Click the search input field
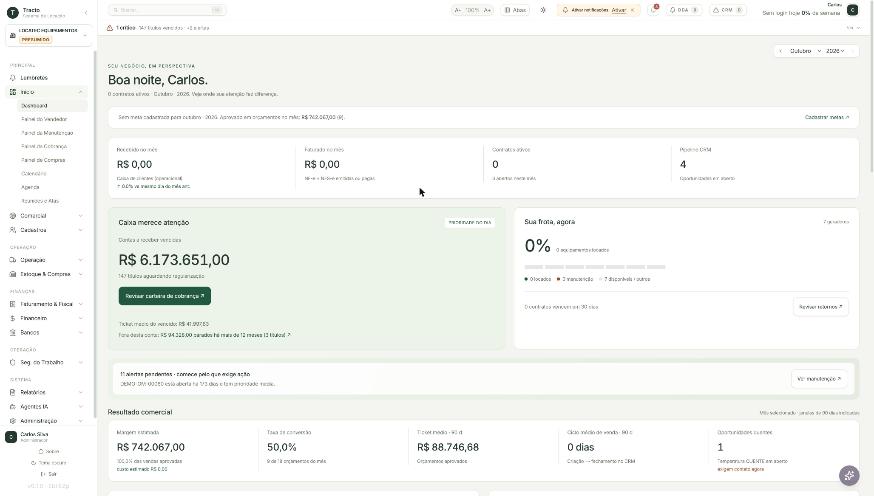 click(167, 10)
